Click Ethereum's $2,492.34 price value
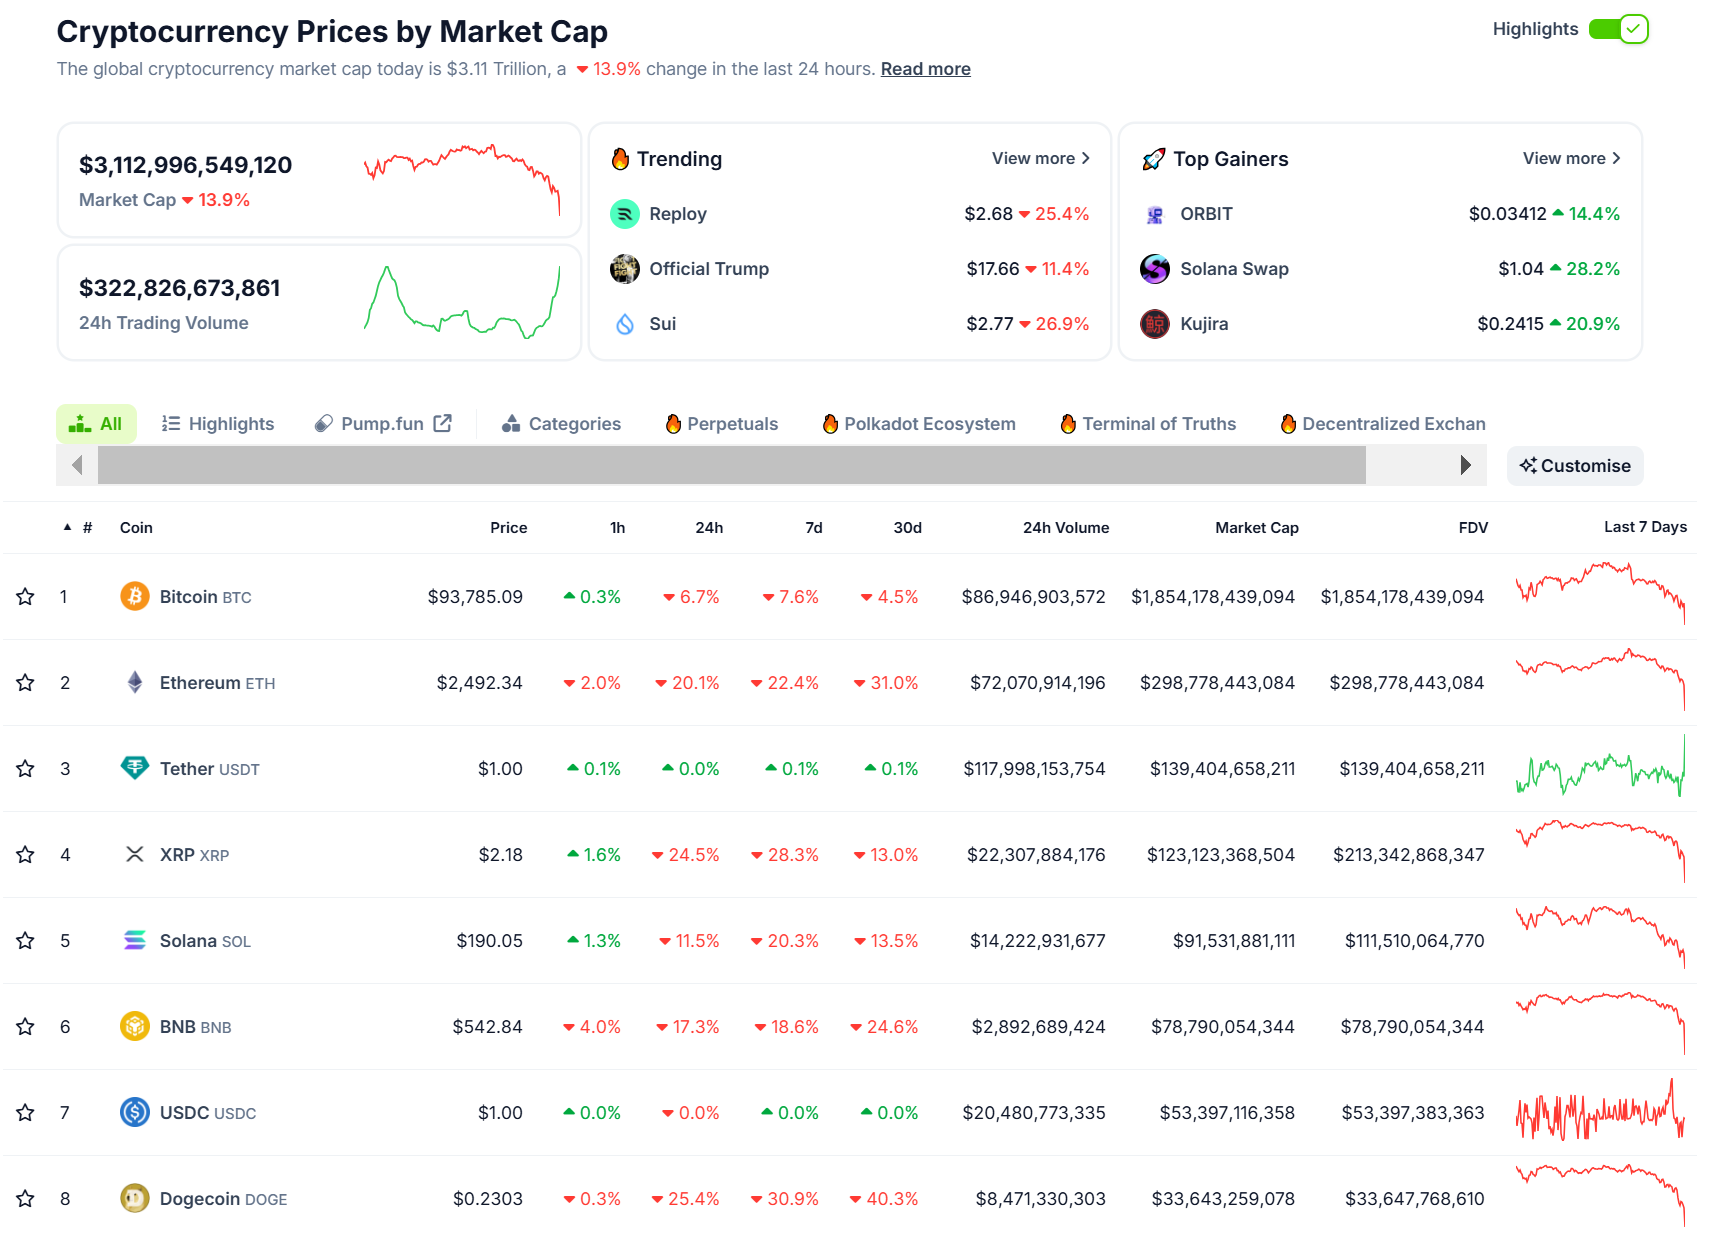This screenshot has height=1235, width=1711. tap(479, 683)
